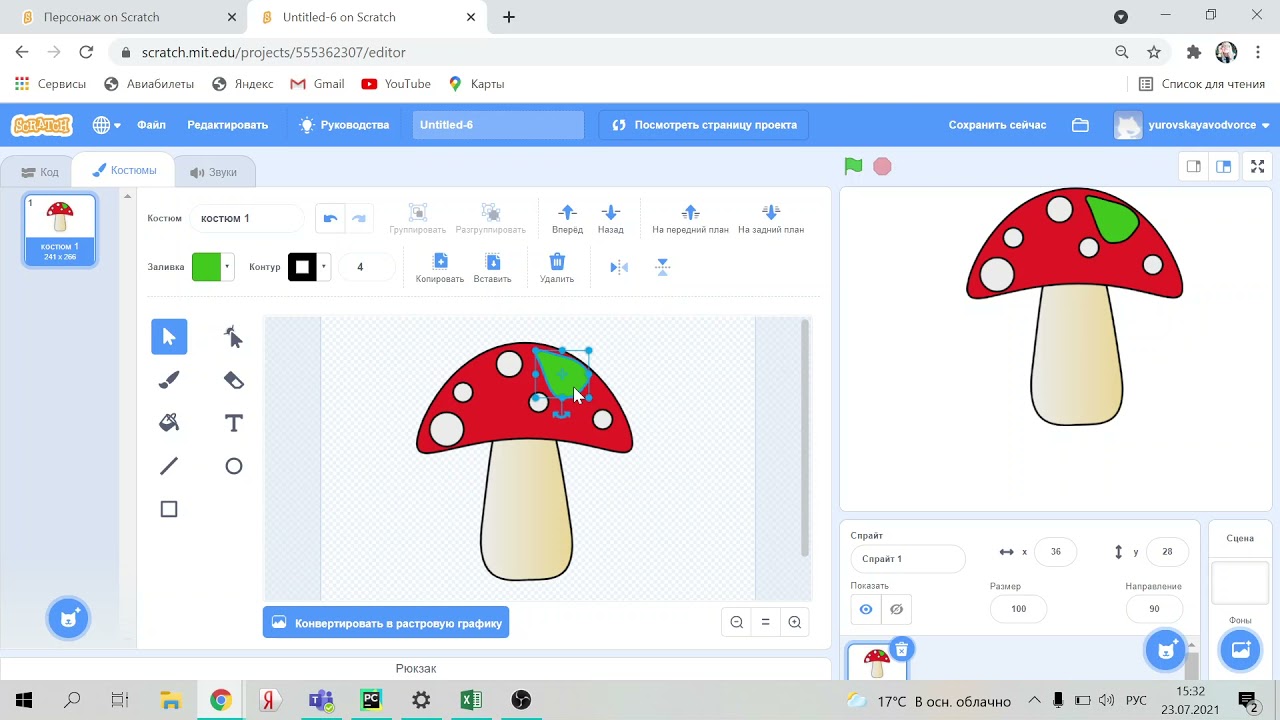This screenshot has height=720, width=1280.
Task: Open My Stuff folder icon
Action: tap(1080, 125)
